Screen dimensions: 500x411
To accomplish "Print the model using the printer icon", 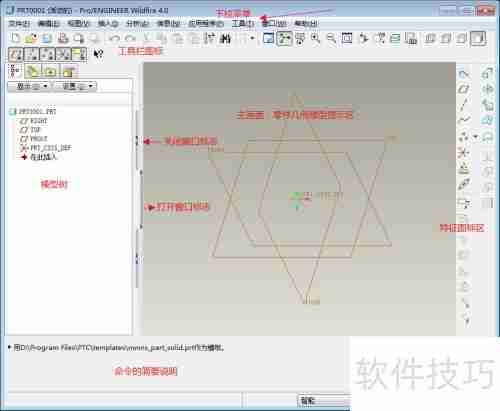I will [63, 39].
